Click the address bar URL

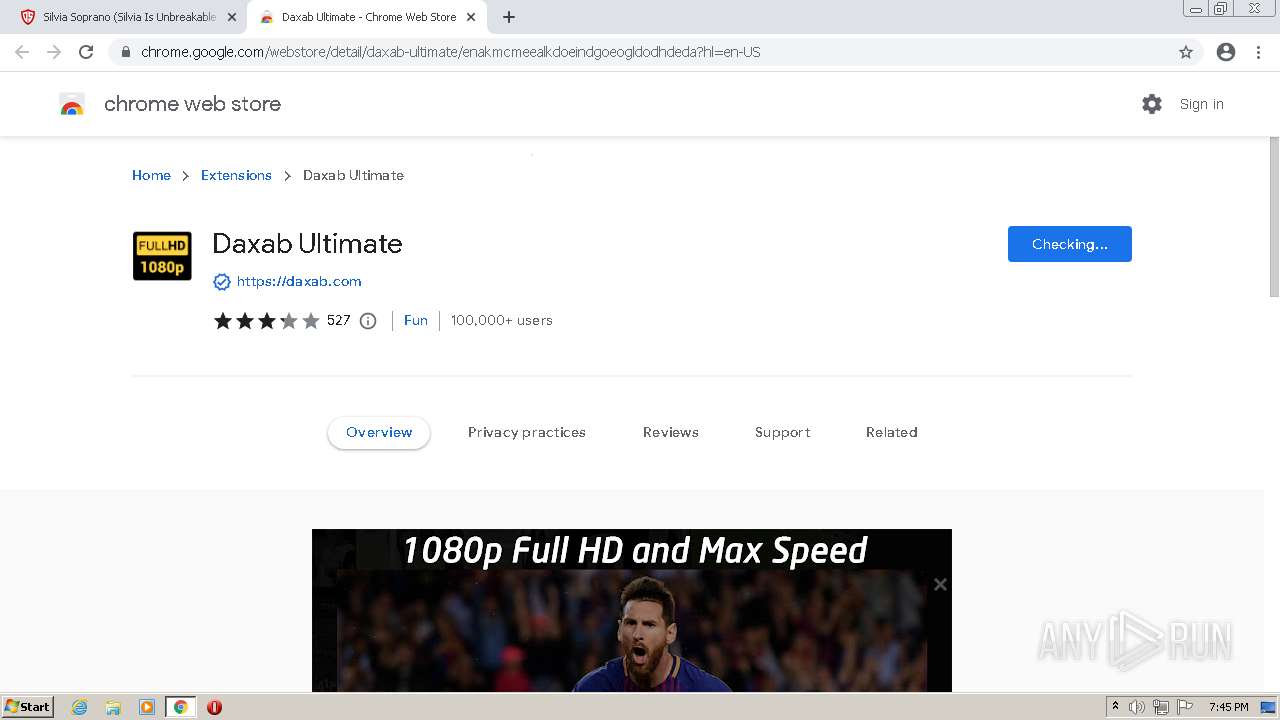[x=450, y=52]
